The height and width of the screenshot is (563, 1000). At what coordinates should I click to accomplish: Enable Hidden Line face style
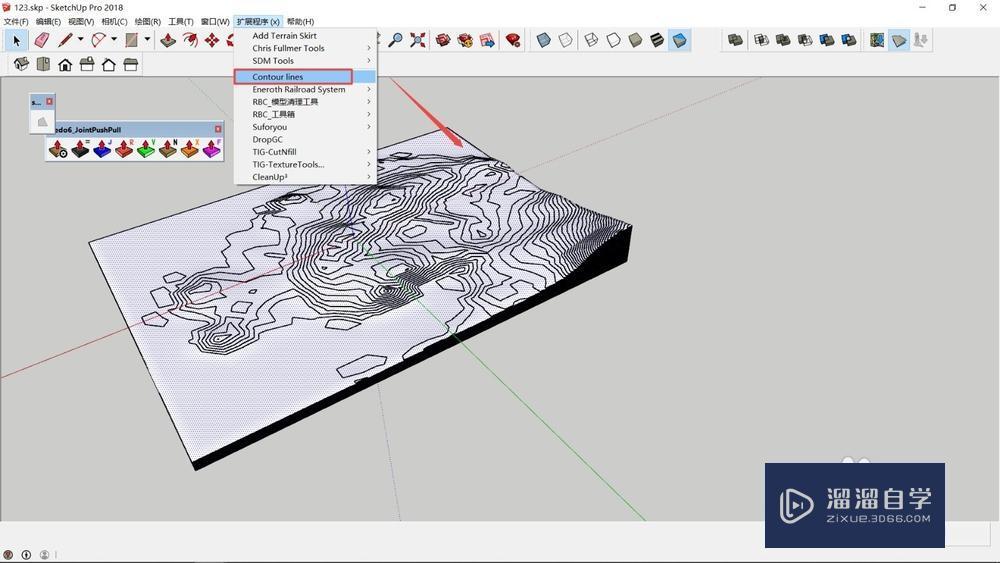[x=613, y=40]
